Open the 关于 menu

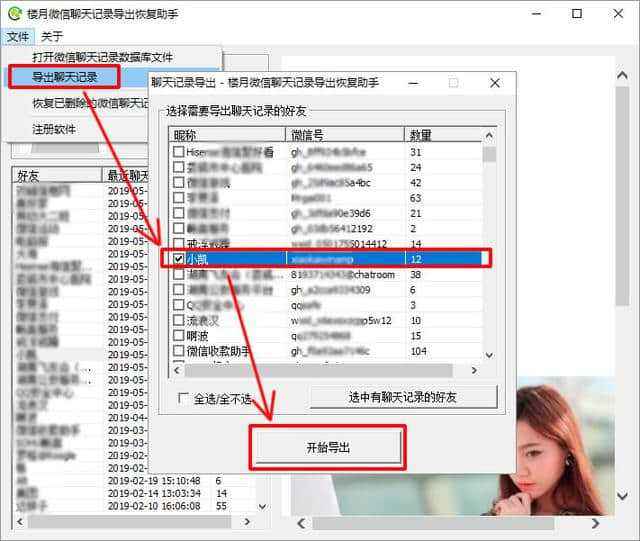51,36
